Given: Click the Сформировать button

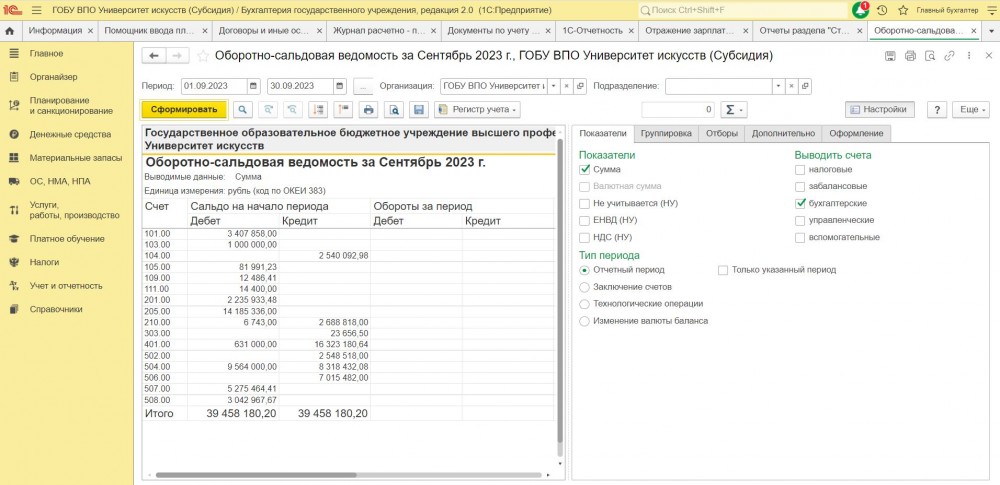Looking at the screenshot, I should pos(184,109).
